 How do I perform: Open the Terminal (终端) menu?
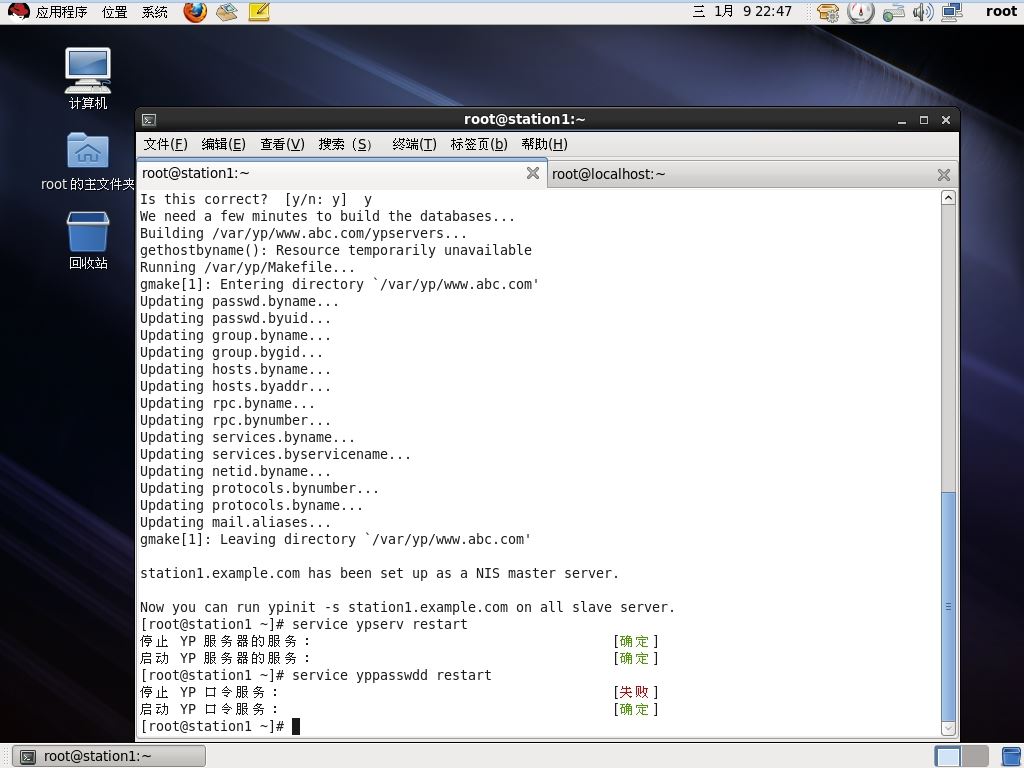point(414,144)
